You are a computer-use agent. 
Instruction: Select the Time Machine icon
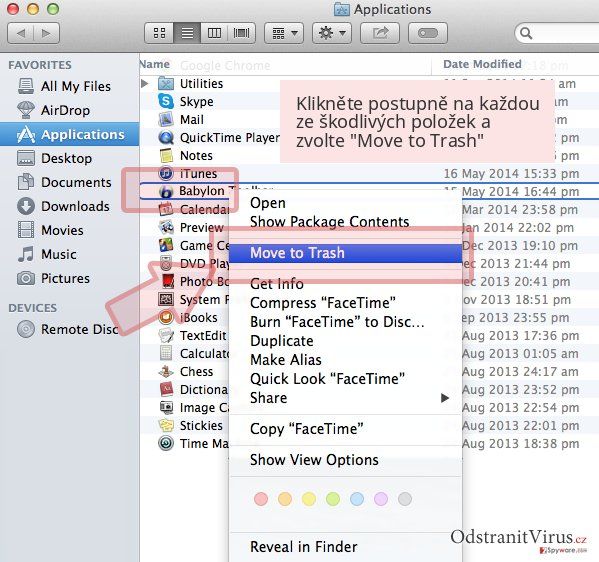pyautogui.click(x=166, y=443)
